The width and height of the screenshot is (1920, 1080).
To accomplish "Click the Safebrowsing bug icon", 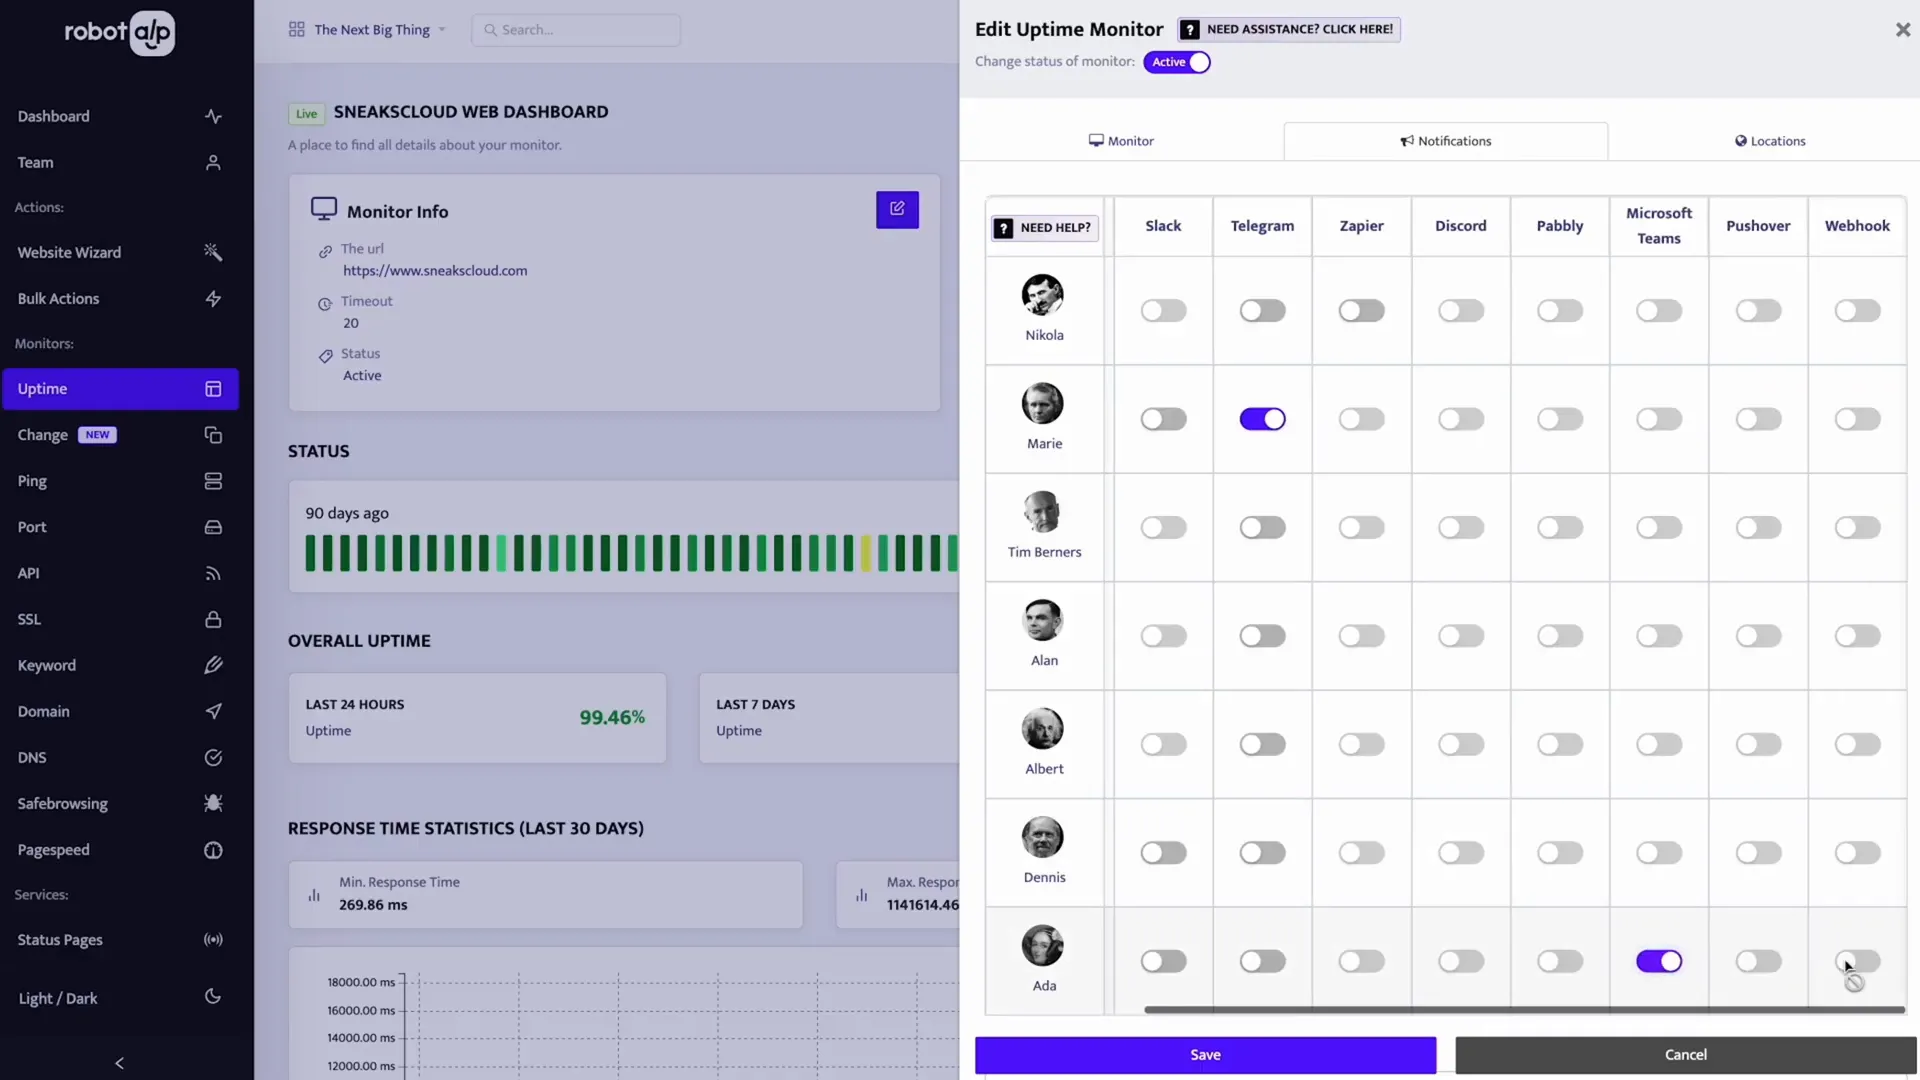I will click(213, 803).
